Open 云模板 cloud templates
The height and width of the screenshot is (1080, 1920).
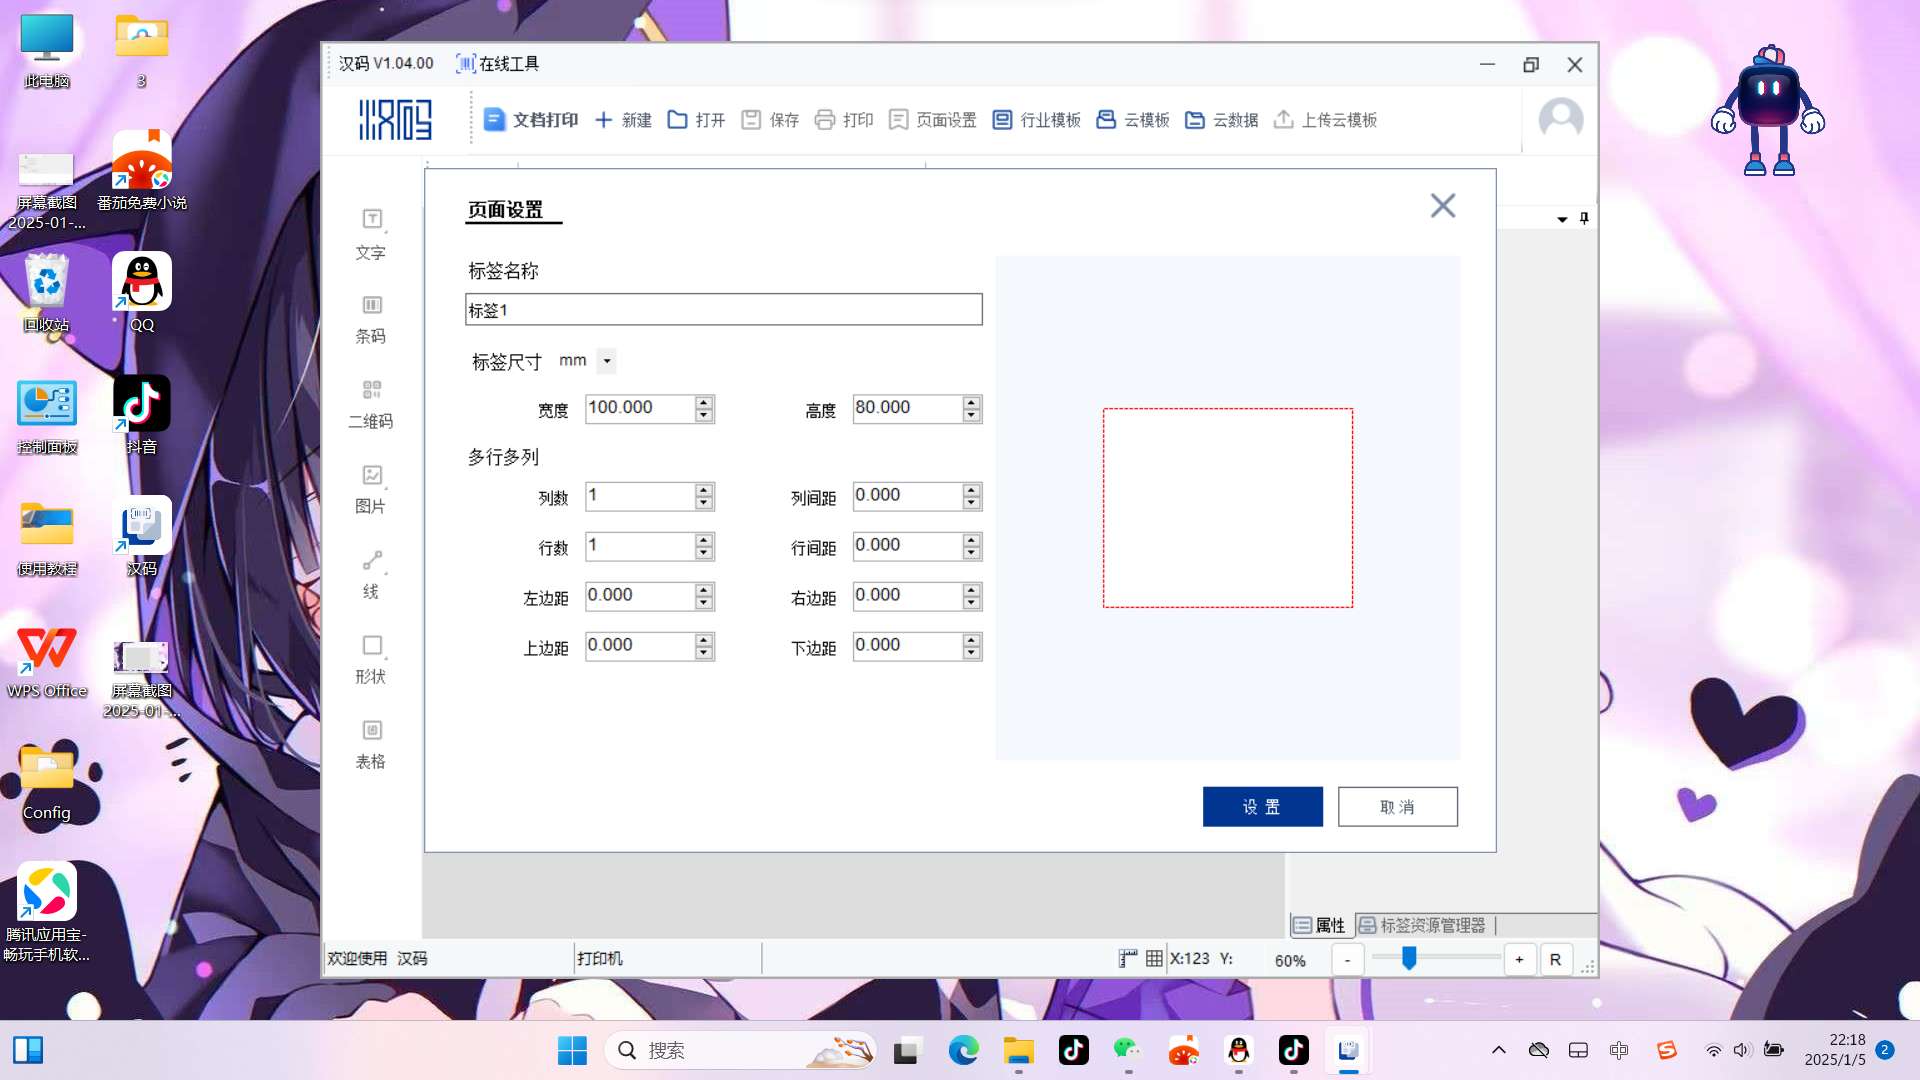tap(1133, 120)
